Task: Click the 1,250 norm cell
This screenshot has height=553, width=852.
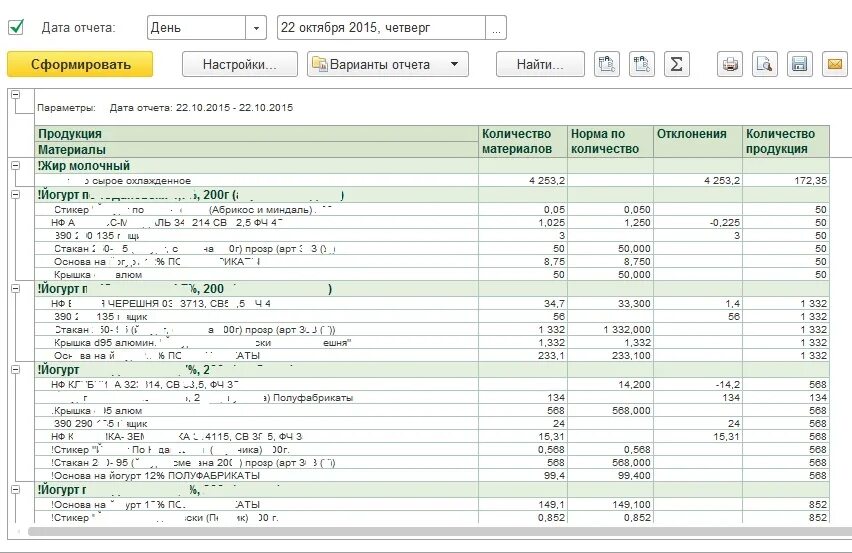Action: 610,223
